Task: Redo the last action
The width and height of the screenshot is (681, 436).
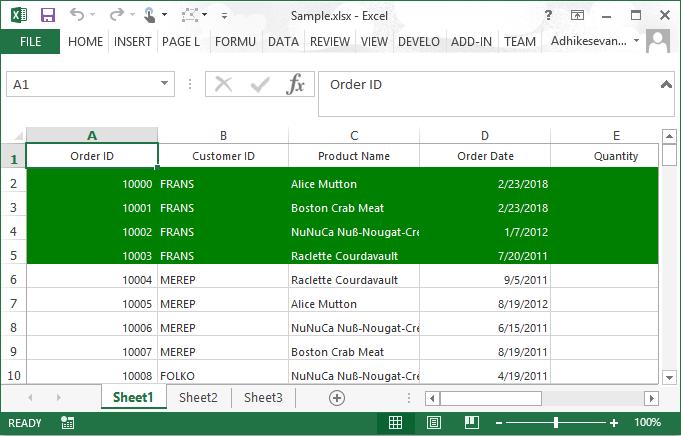Action: (116, 15)
